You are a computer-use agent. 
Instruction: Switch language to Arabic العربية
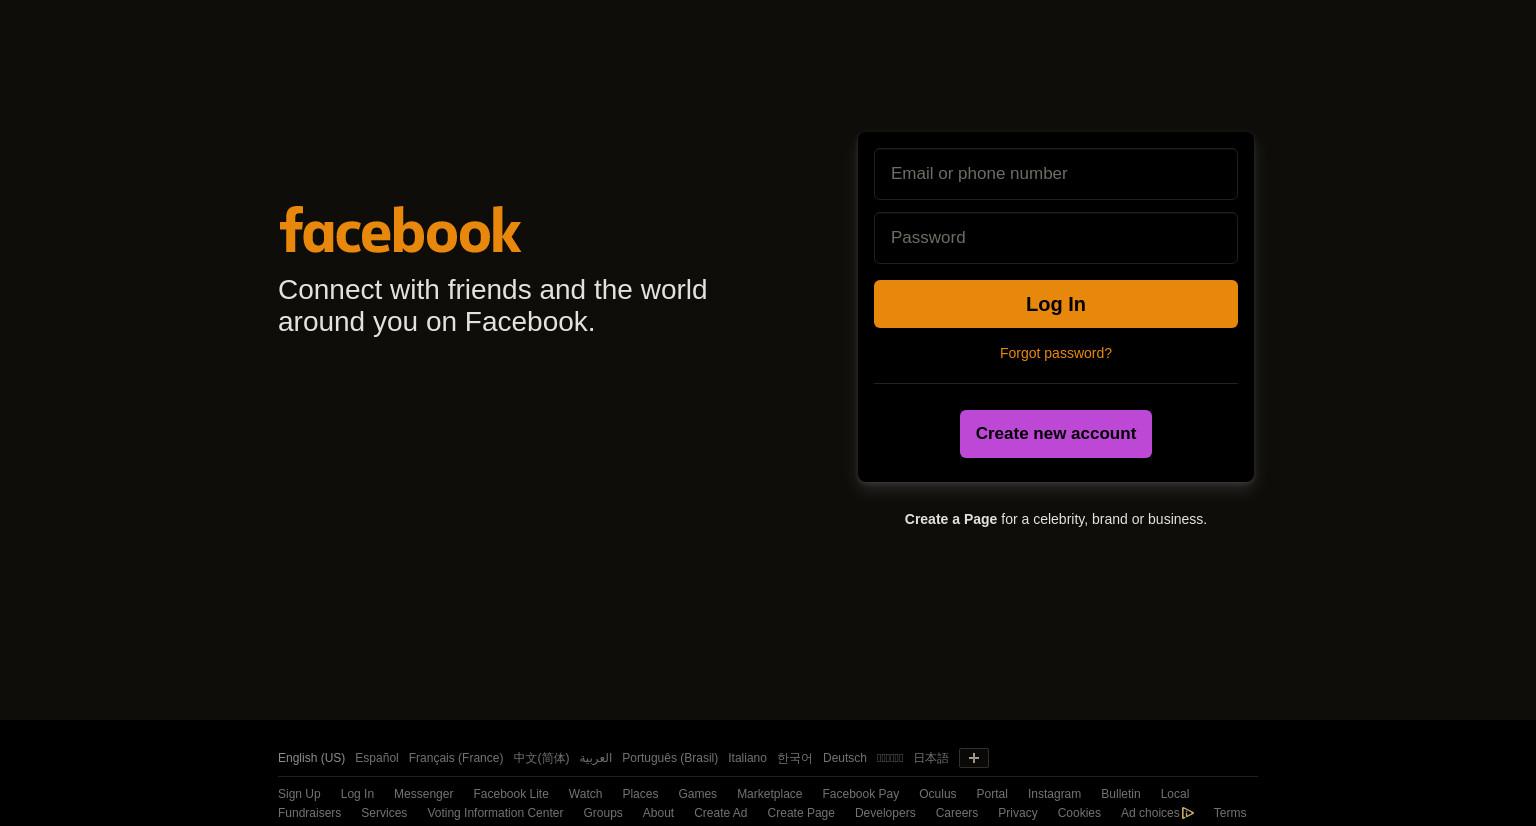pos(595,758)
